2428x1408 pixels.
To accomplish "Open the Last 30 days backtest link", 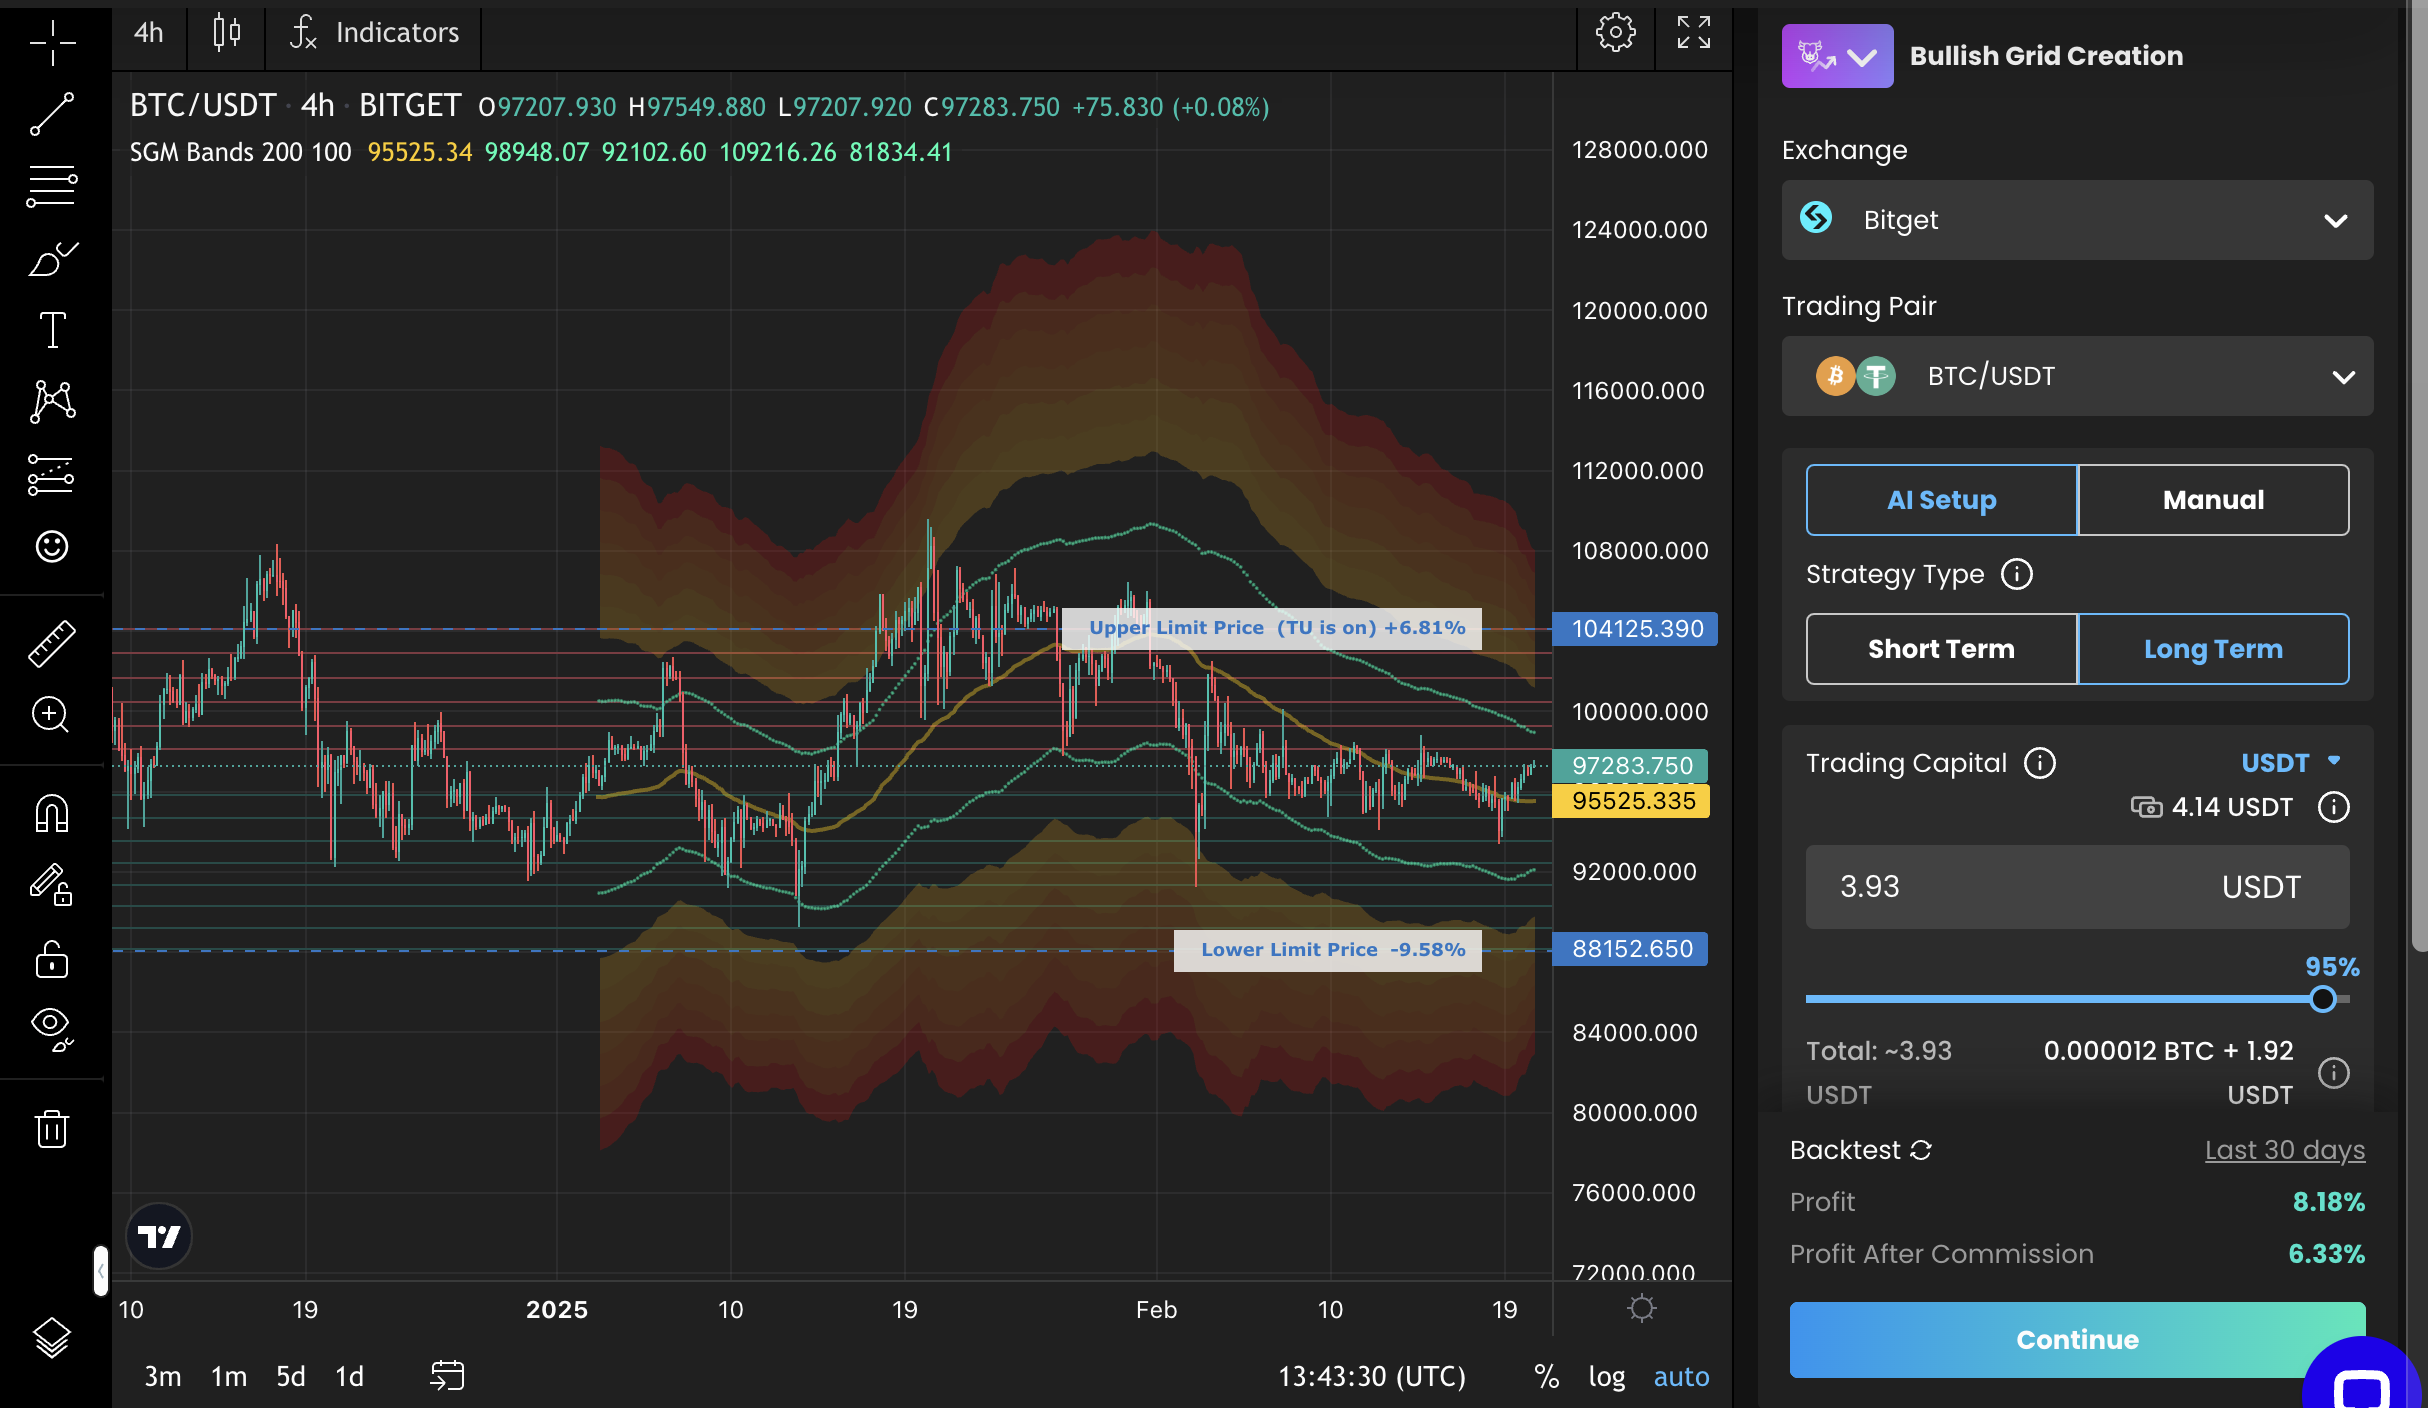I will 2284,1150.
